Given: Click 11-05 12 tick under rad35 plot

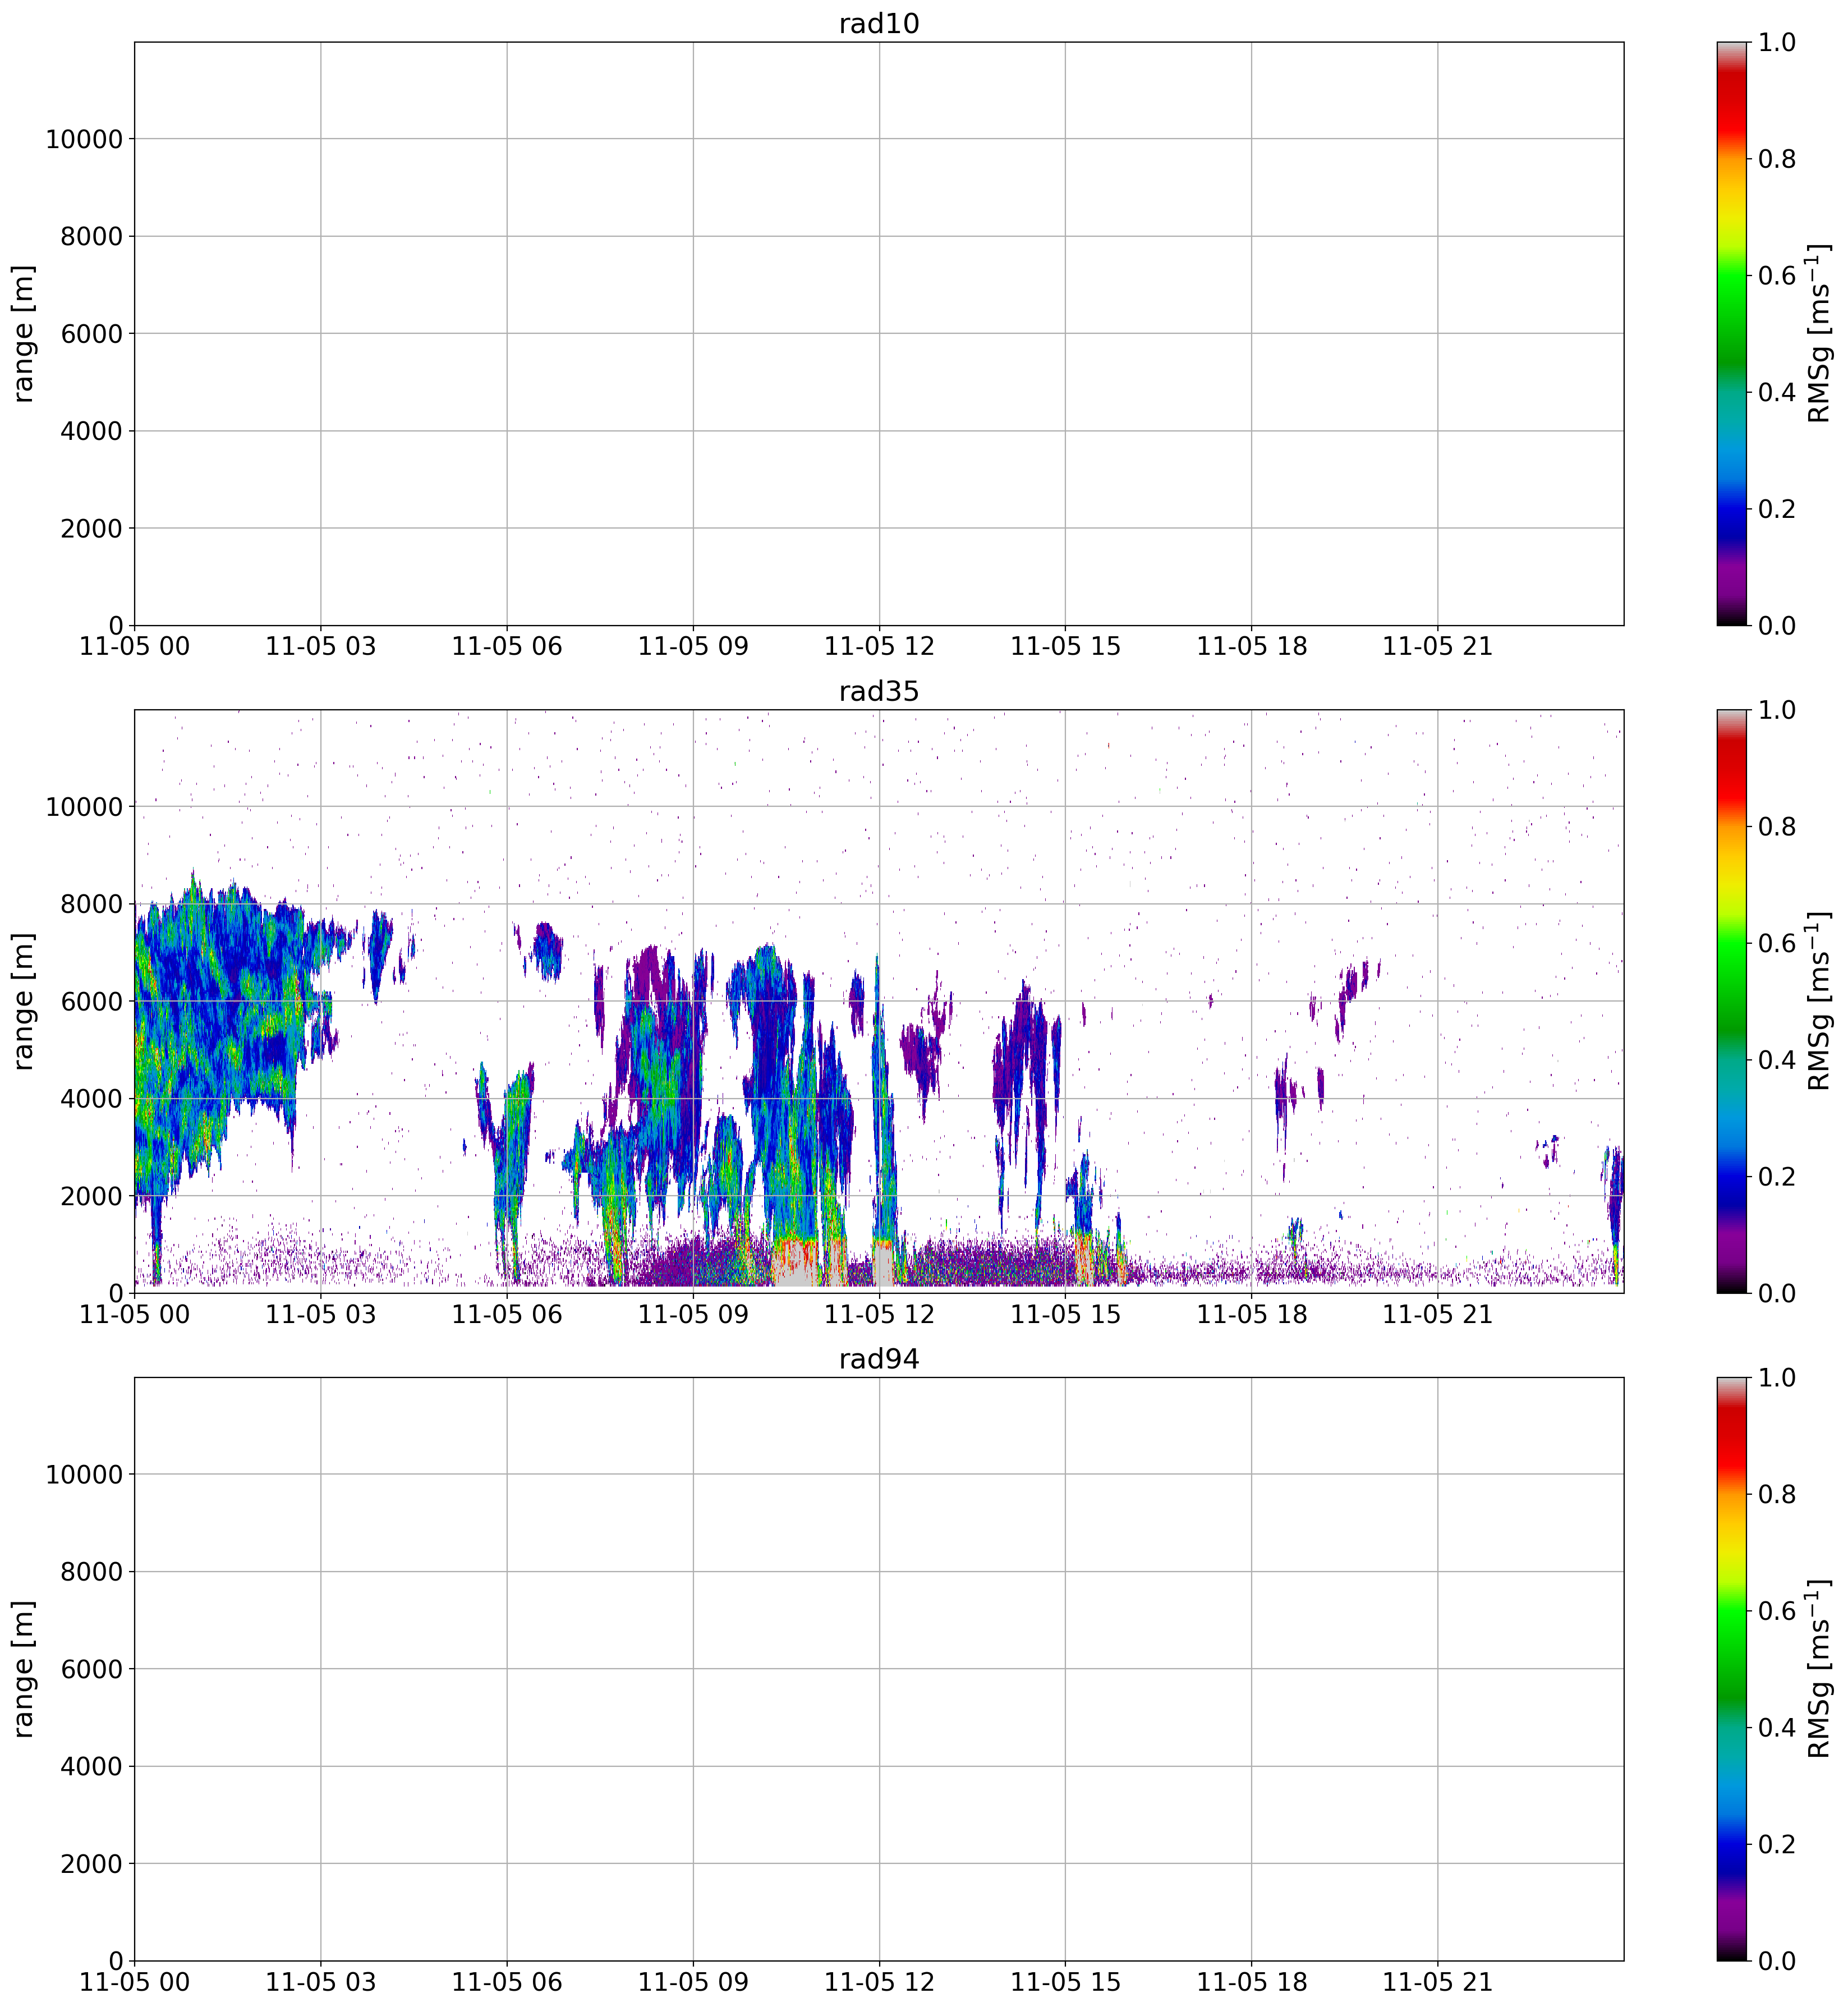Looking at the screenshot, I should pyautogui.click(x=878, y=1314).
